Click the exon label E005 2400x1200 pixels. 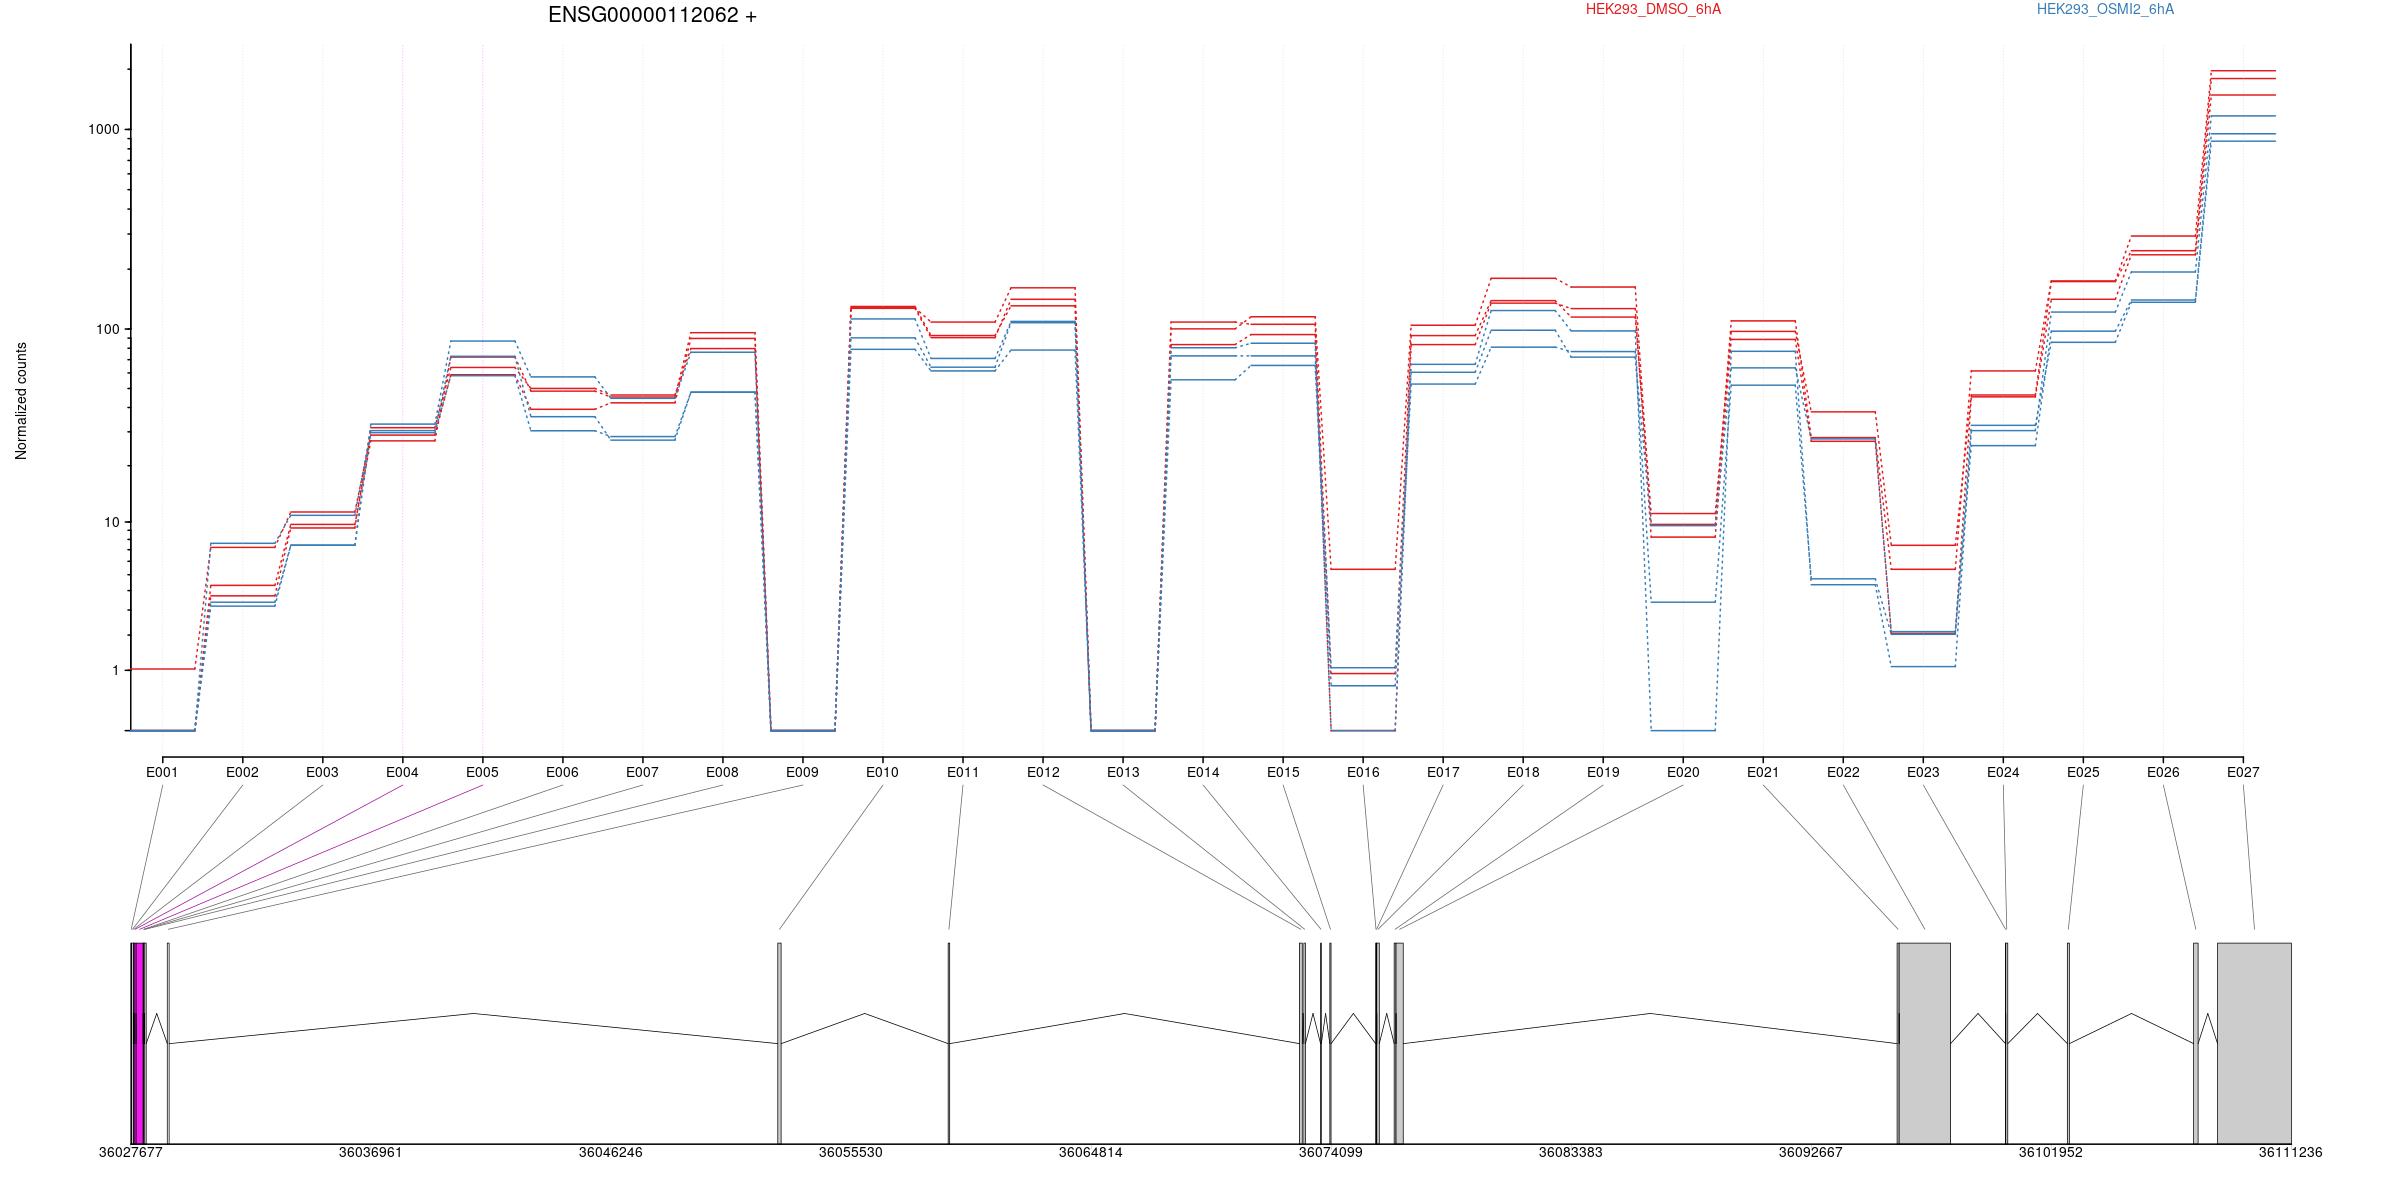click(482, 772)
